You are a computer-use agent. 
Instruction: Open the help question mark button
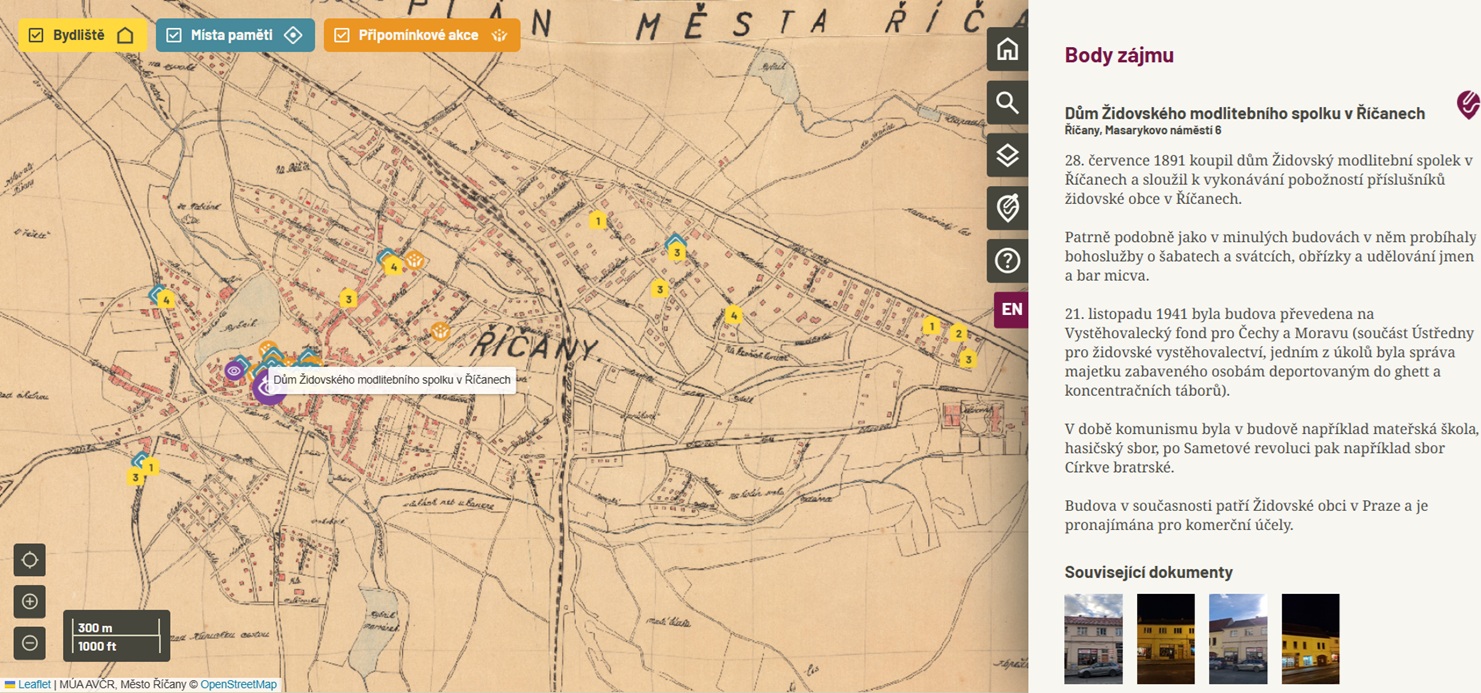pyautogui.click(x=1007, y=261)
